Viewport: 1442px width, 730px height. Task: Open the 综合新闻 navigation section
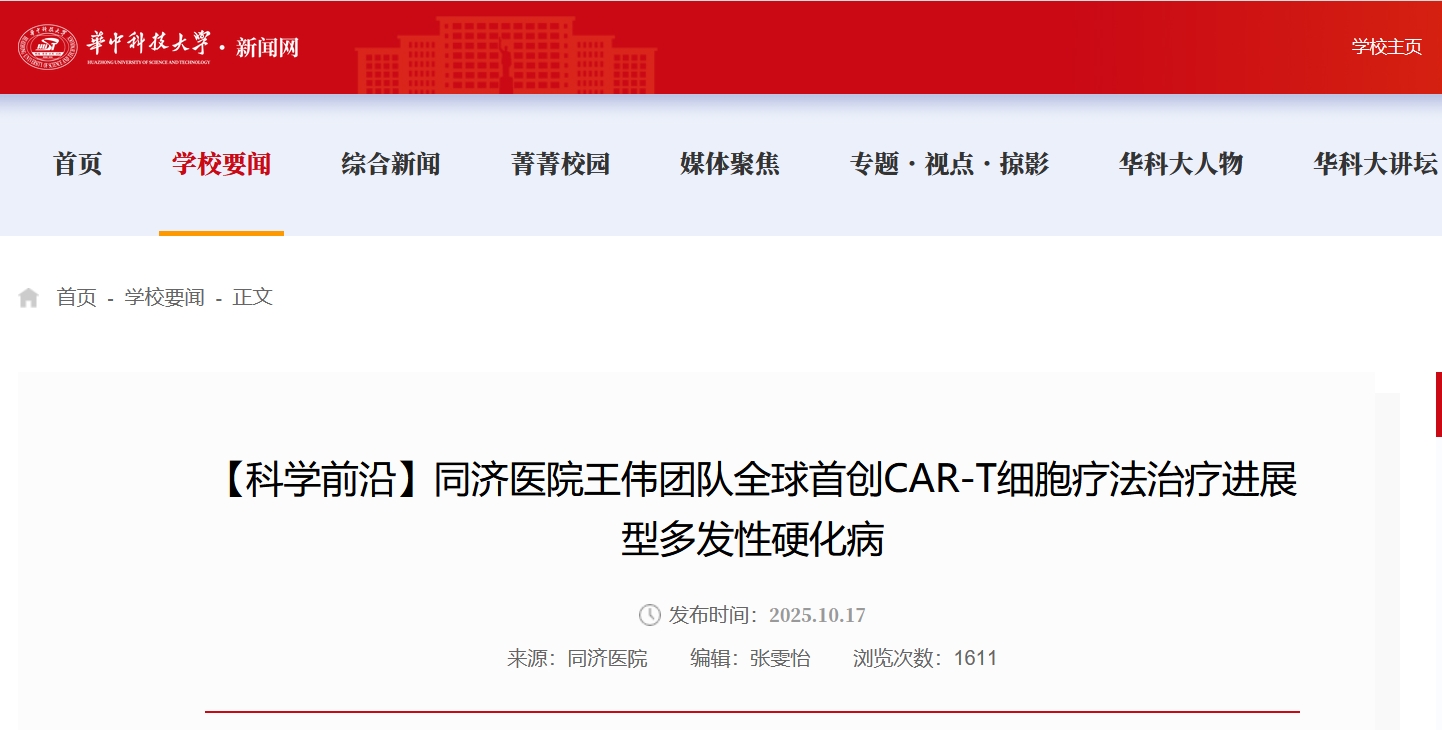pyautogui.click(x=391, y=164)
